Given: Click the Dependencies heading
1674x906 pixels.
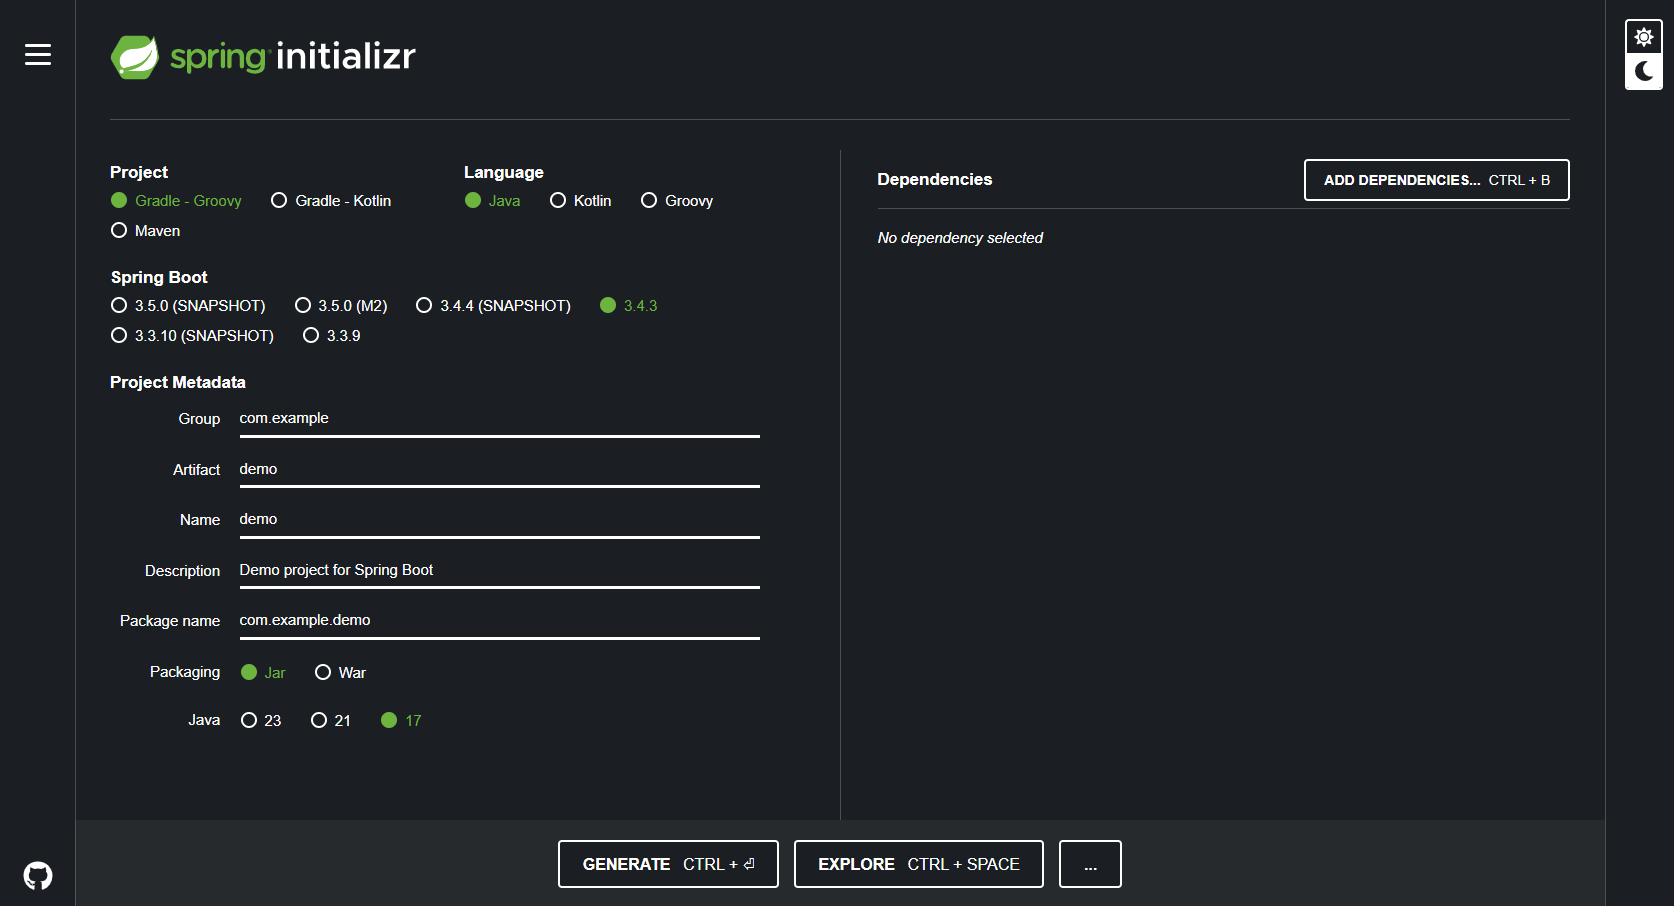Looking at the screenshot, I should [x=935, y=179].
